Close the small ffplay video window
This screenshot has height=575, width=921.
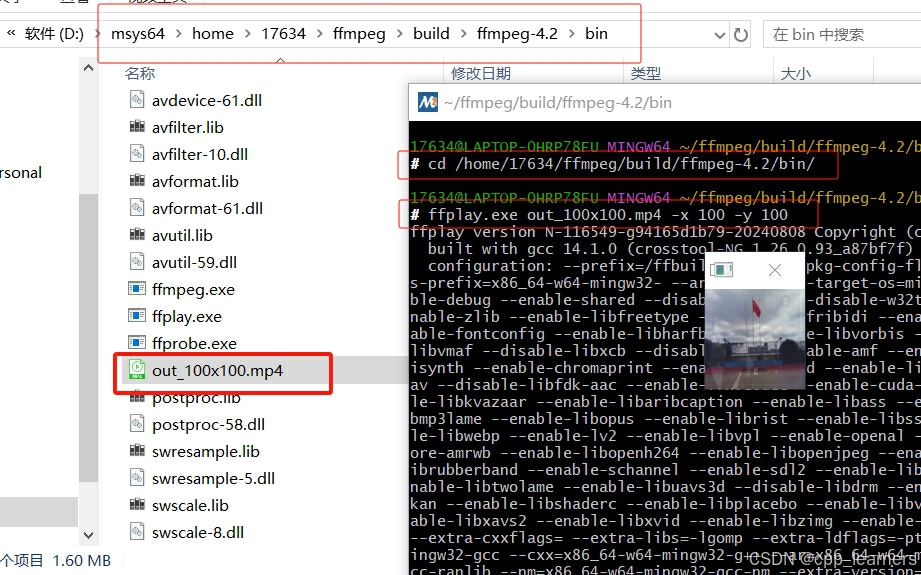click(775, 270)
